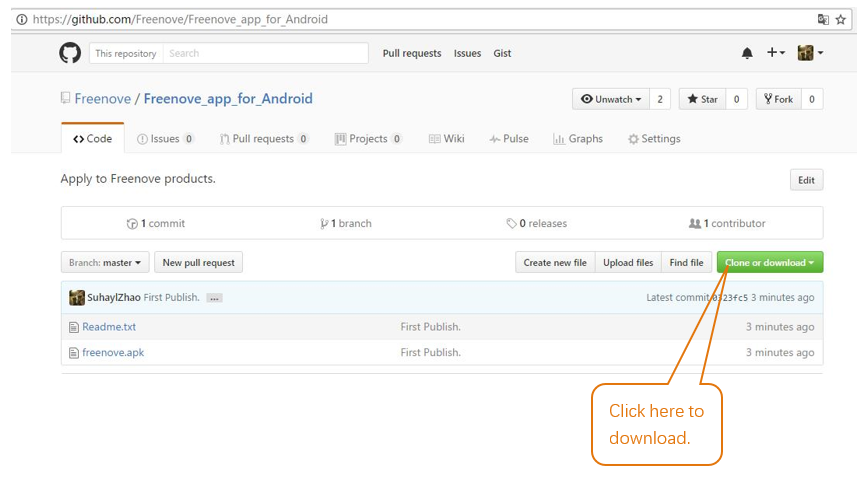
Task: Click the file icon next to freenove.apk
Action: tap(74, 353)
